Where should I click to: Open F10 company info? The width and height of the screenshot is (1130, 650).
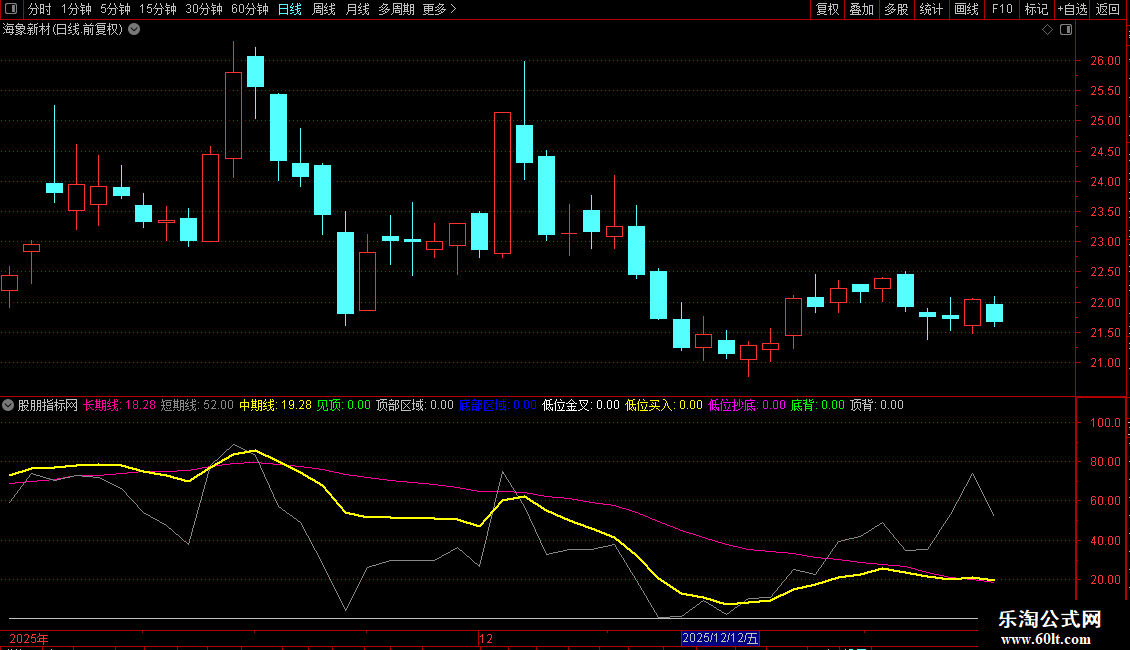click(x=1002, y=9)
